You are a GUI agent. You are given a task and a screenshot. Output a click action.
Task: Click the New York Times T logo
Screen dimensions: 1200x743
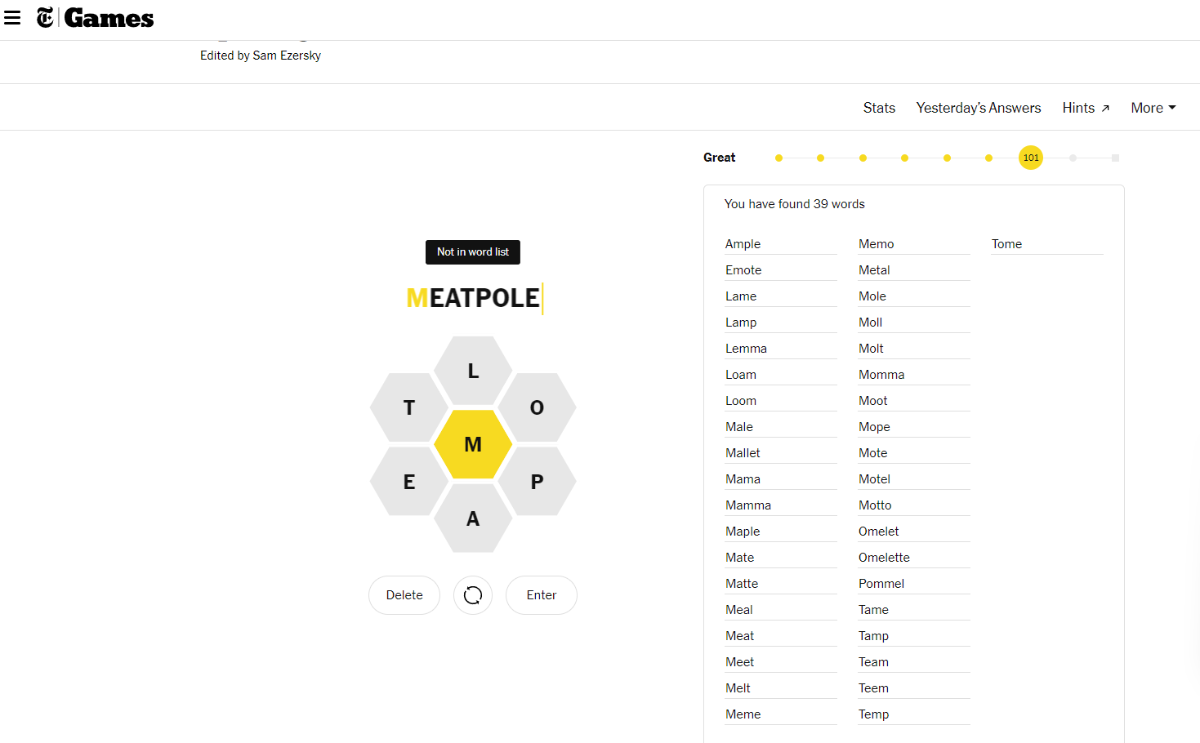pyautogui.click(x=46, y=18)
